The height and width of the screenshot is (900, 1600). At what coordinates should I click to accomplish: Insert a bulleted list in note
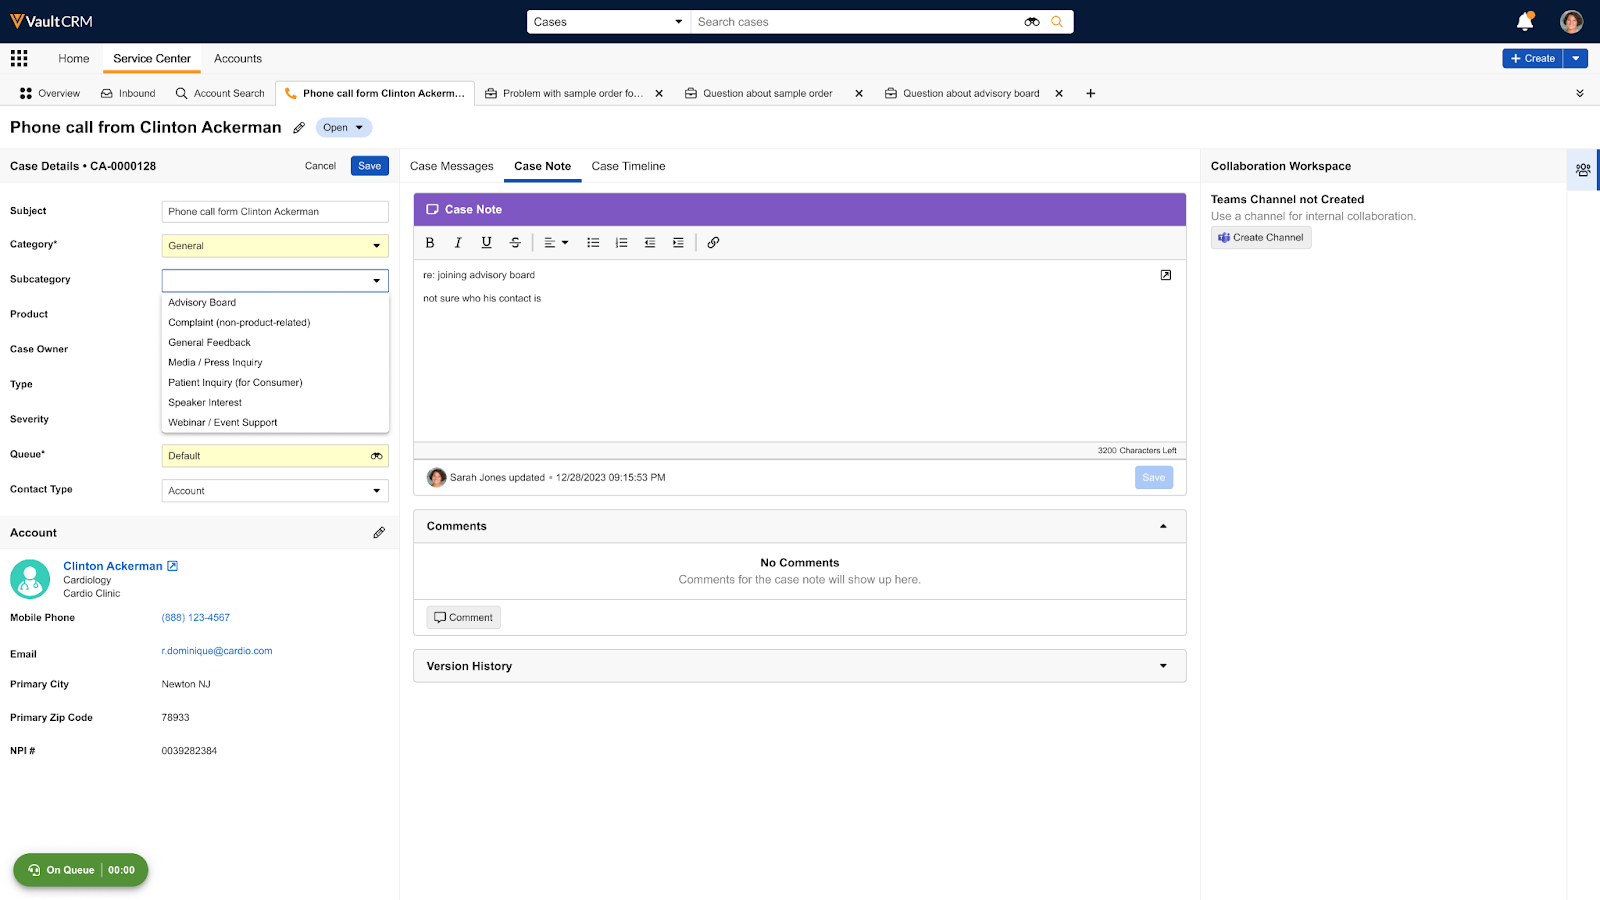(593, 242)
